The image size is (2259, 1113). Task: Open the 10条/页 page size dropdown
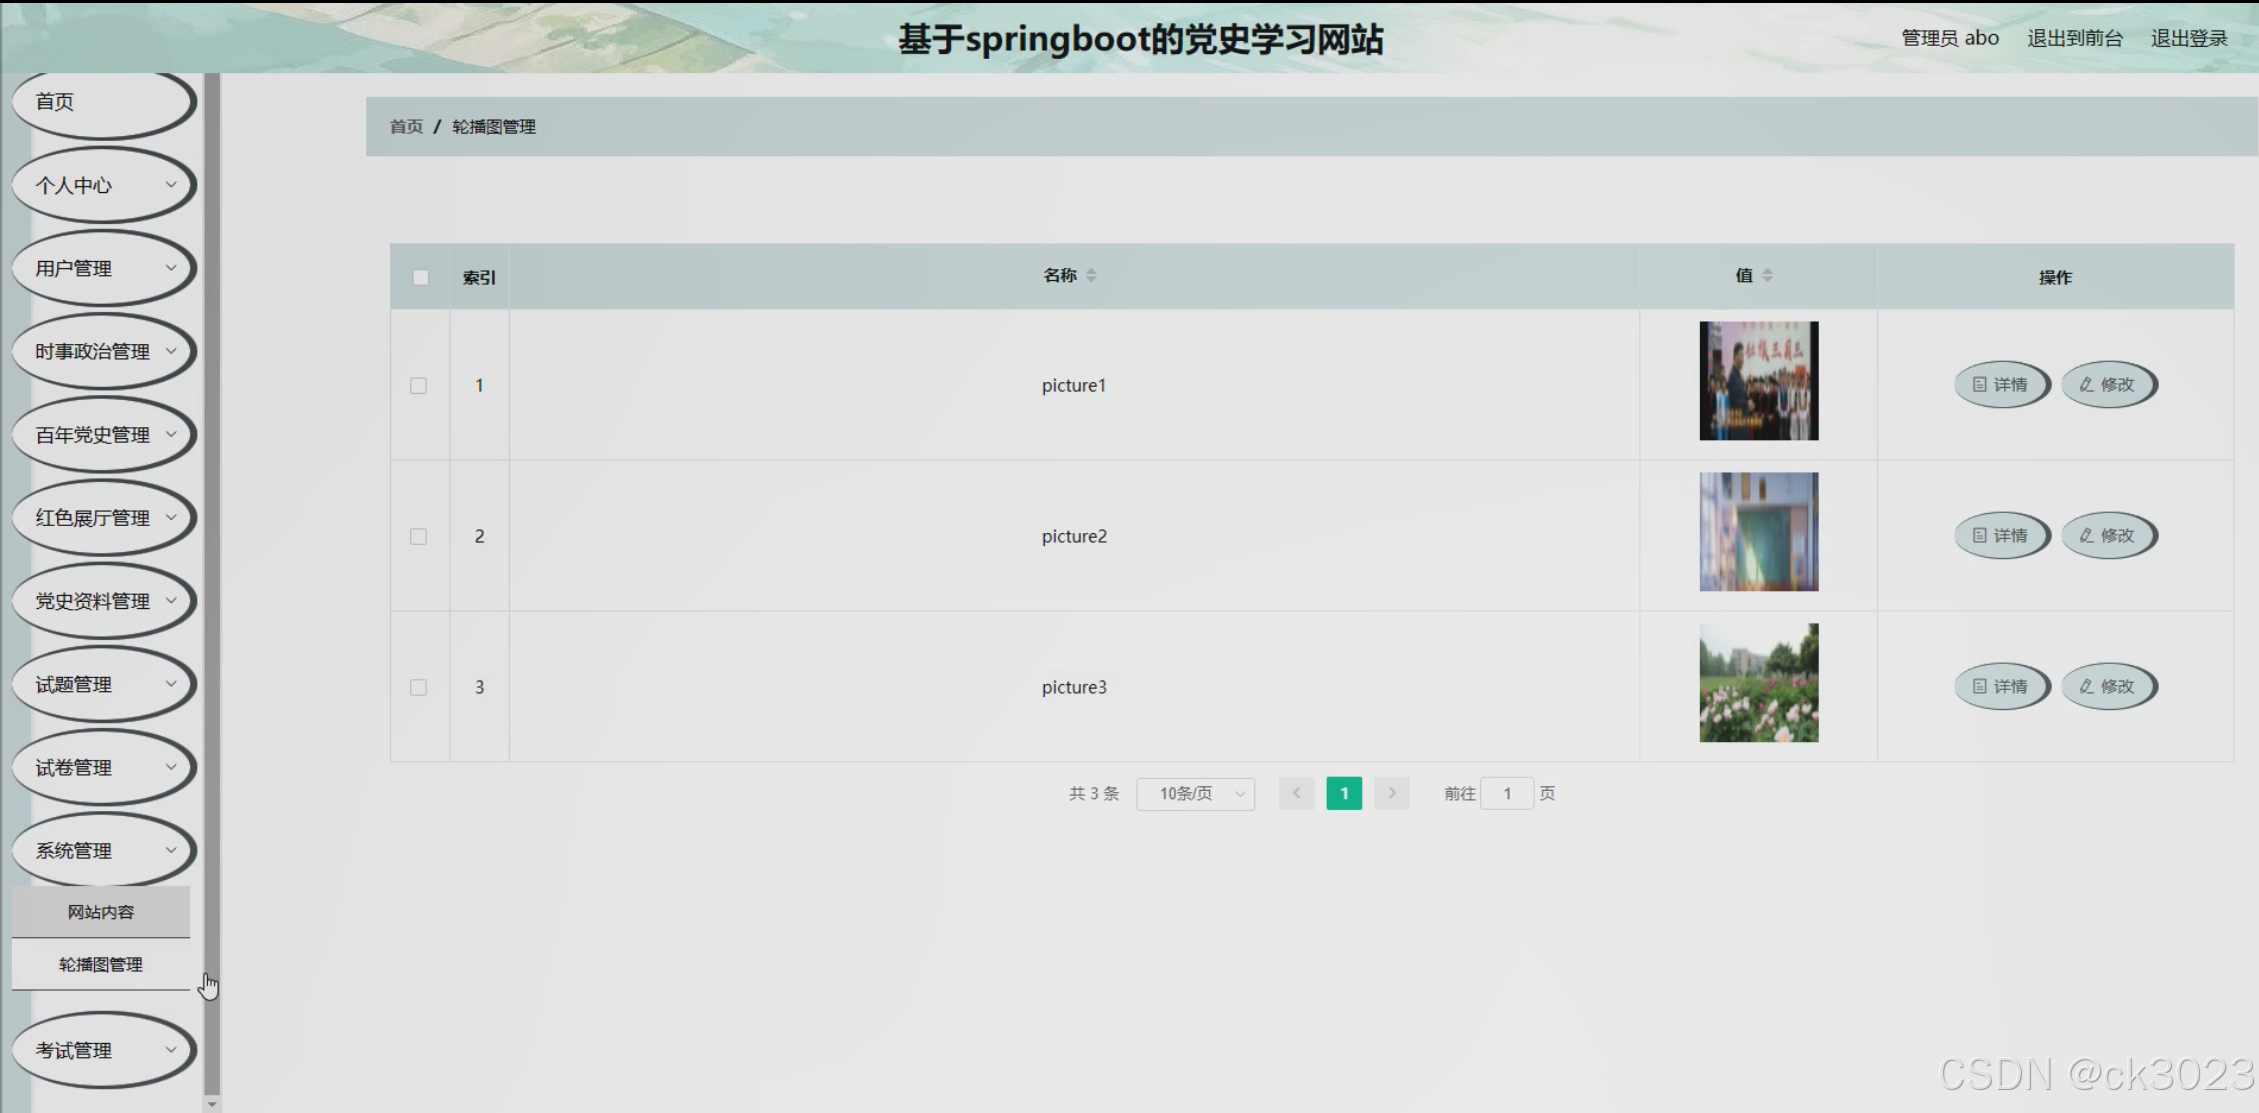(x=1195, y=793)
